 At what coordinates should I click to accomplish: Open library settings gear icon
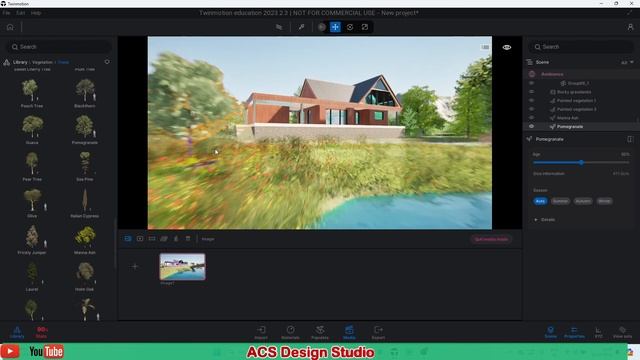pyautogui.click(x=107, y=62)
